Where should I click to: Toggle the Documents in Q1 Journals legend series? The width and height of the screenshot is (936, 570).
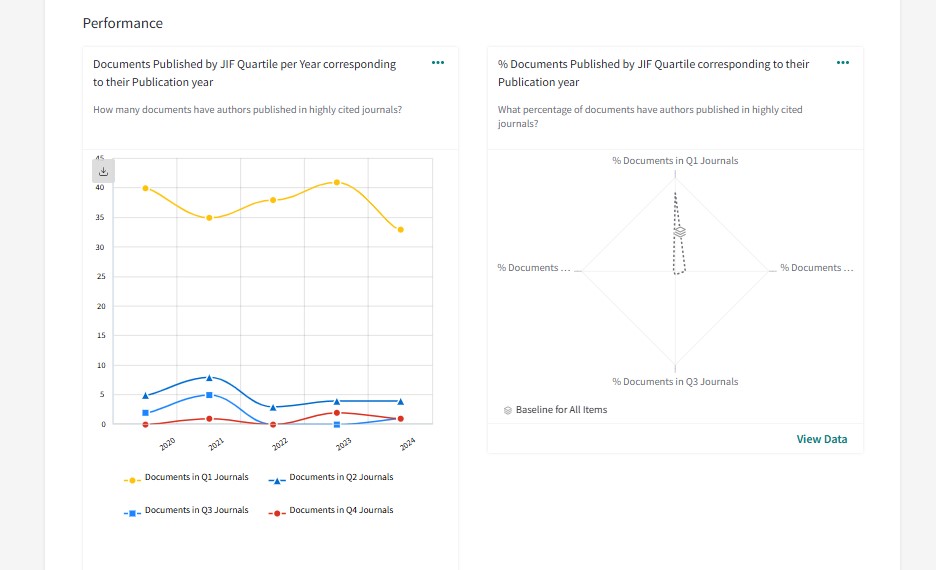click(196, 478)
